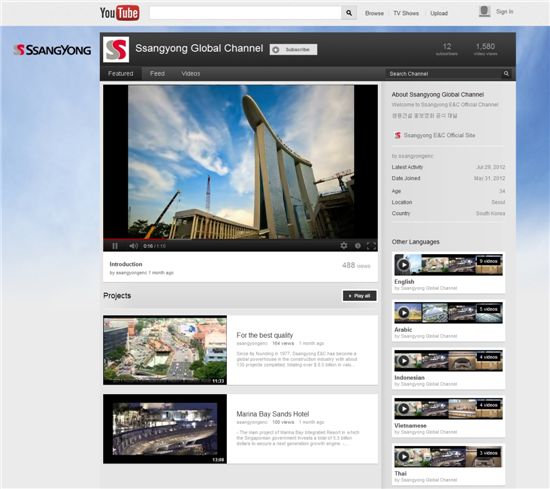Open Upload in top navigation
This screenshot has width=550, height=489.
(x=439, y=13)
